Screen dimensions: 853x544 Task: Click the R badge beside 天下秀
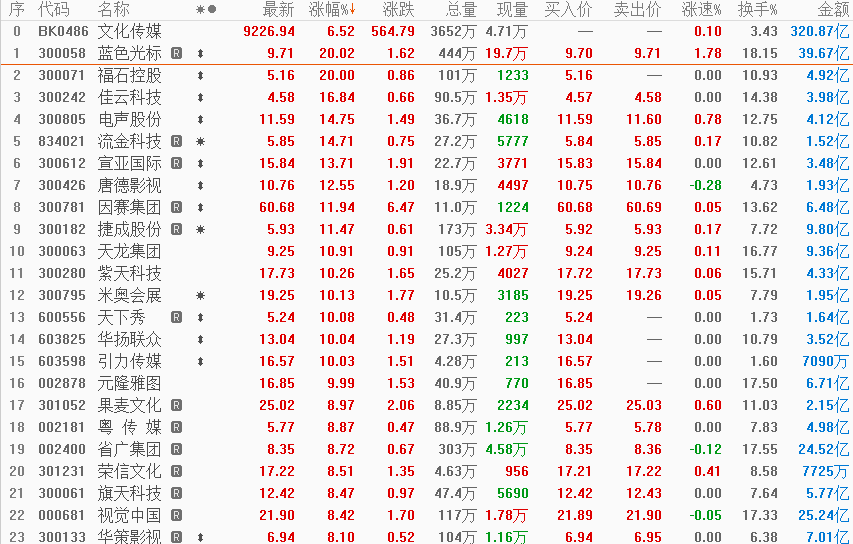pos(176,317)
